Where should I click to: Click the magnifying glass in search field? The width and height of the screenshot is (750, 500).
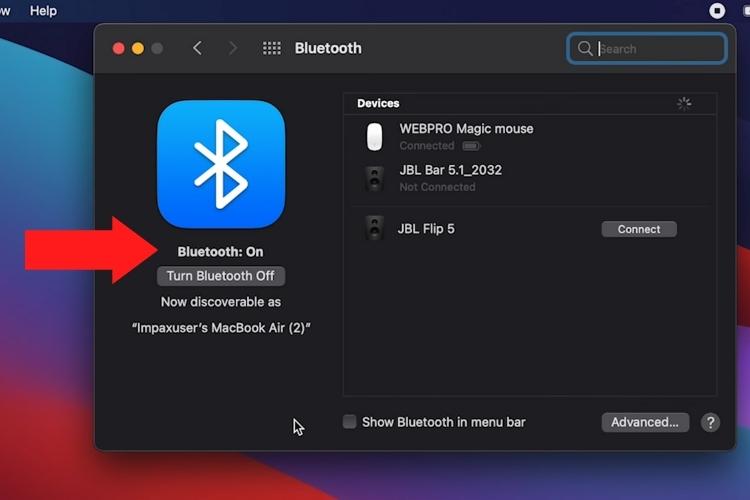point(585,48)
